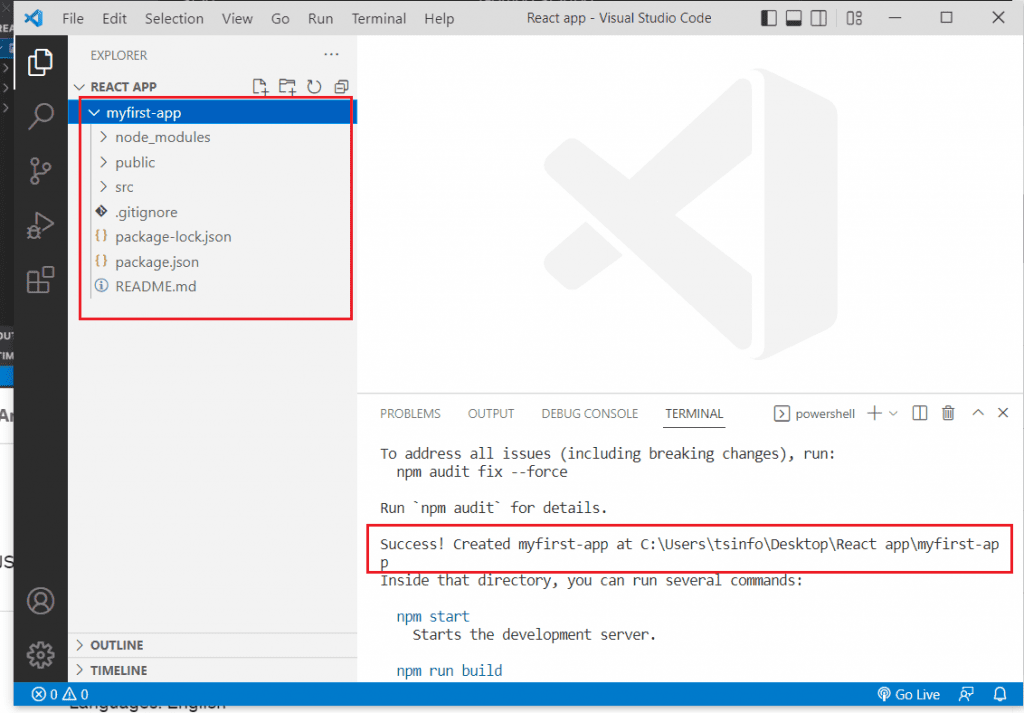Open the Run and Debug view
The width and height of the screenshot is (1024, 713).
click(x=40, y=226)
